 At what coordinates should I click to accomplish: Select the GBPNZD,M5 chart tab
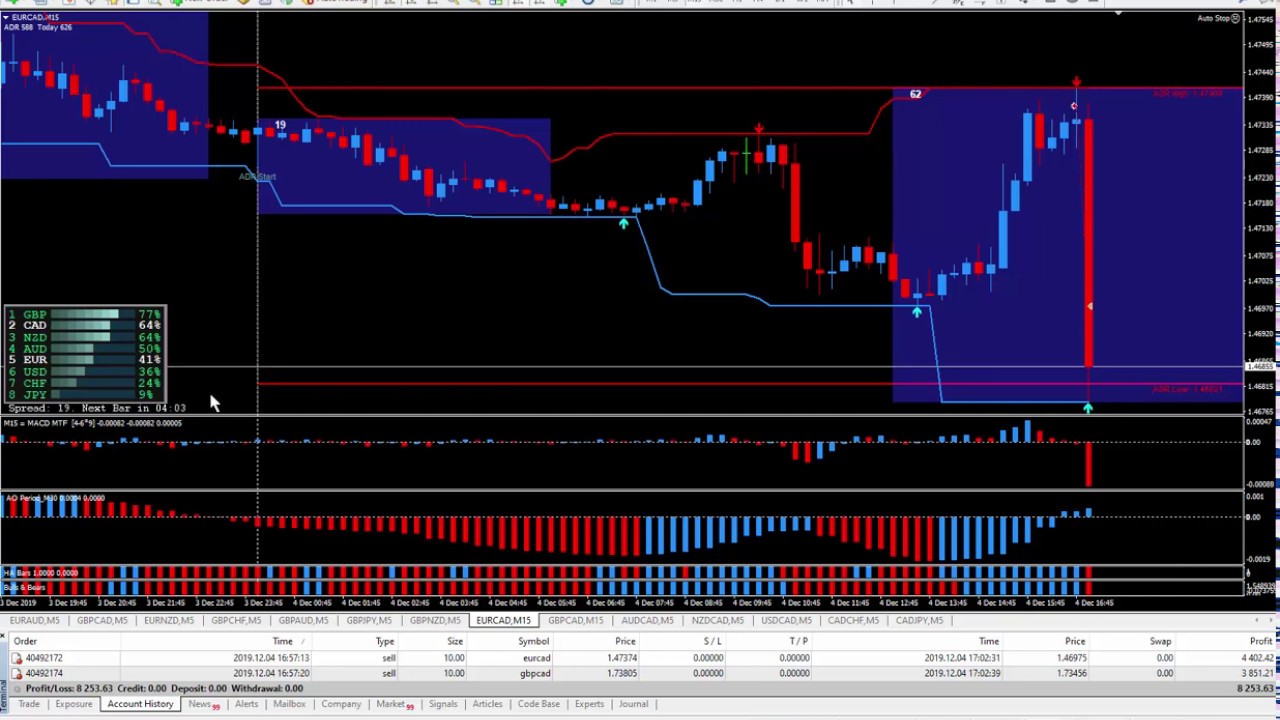pyautogui.click(x=435, y=620)
